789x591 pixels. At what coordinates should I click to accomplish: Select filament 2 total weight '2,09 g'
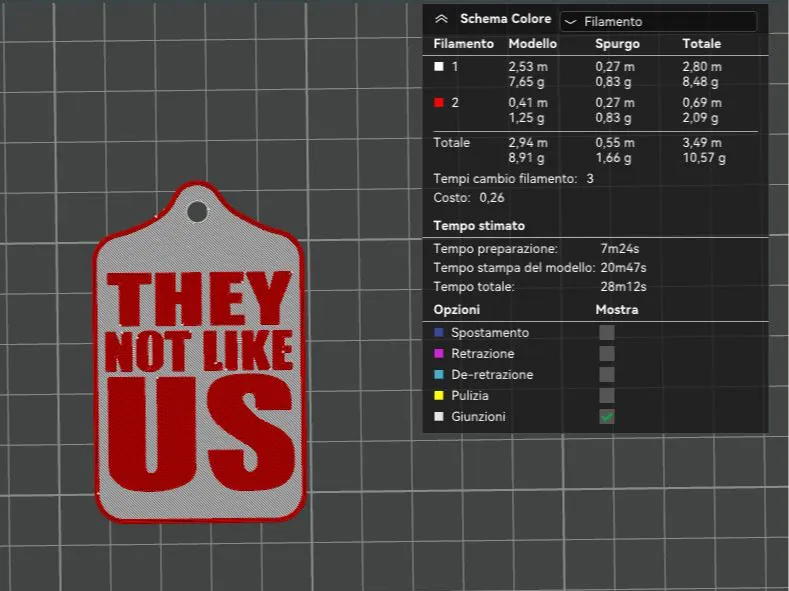[700, 118]
